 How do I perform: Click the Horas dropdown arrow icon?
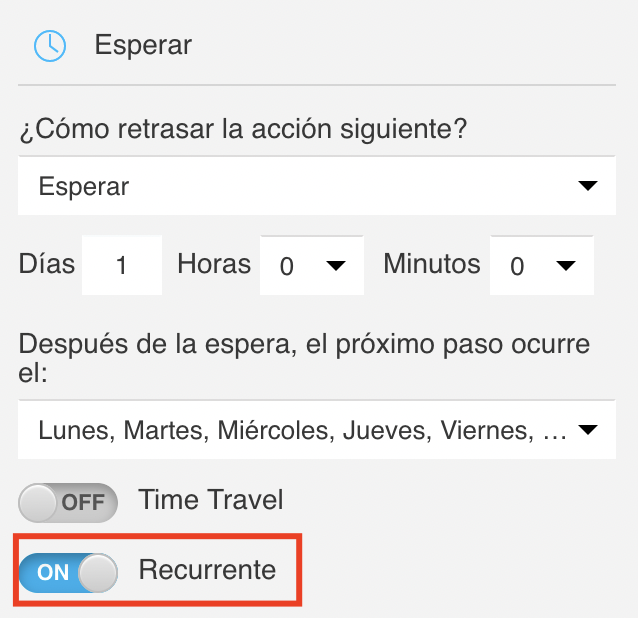[336, 266]
